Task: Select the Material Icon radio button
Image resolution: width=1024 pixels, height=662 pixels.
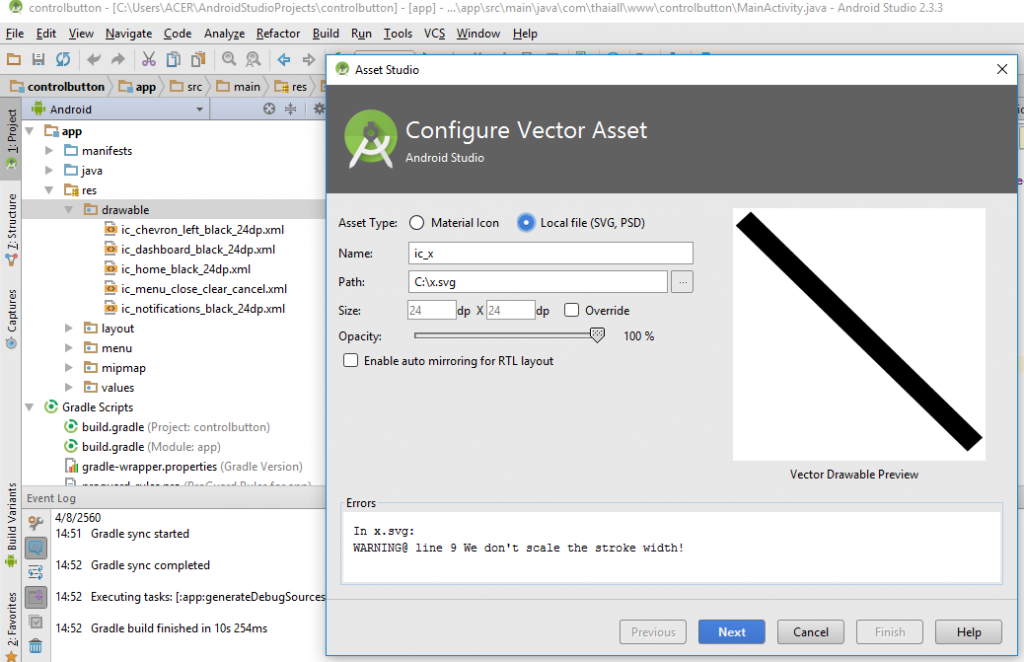Action: coord(417,223)
